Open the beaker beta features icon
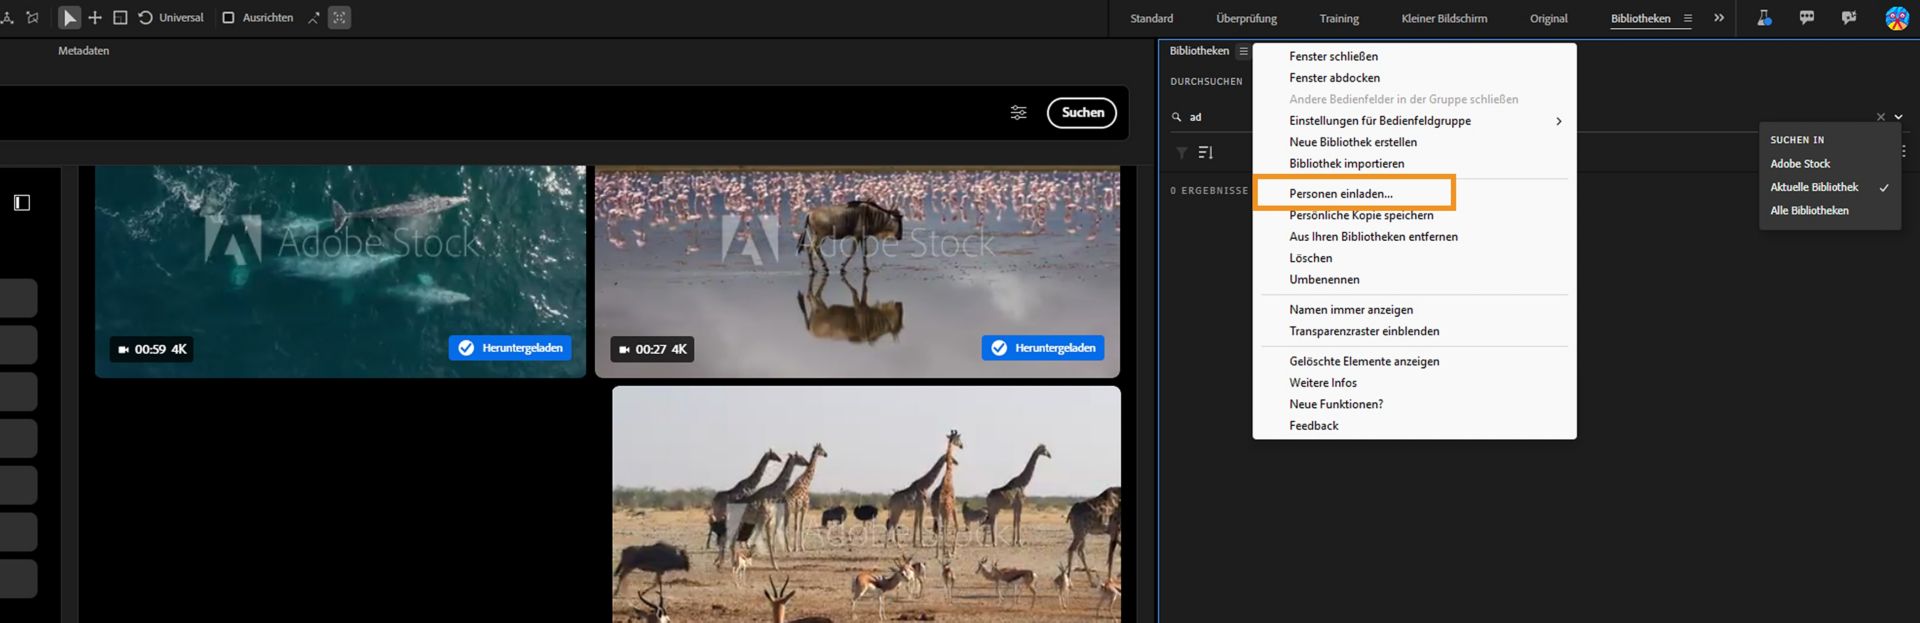The height and width of the screenshot is (623, 1920). tap(1764, 18)
